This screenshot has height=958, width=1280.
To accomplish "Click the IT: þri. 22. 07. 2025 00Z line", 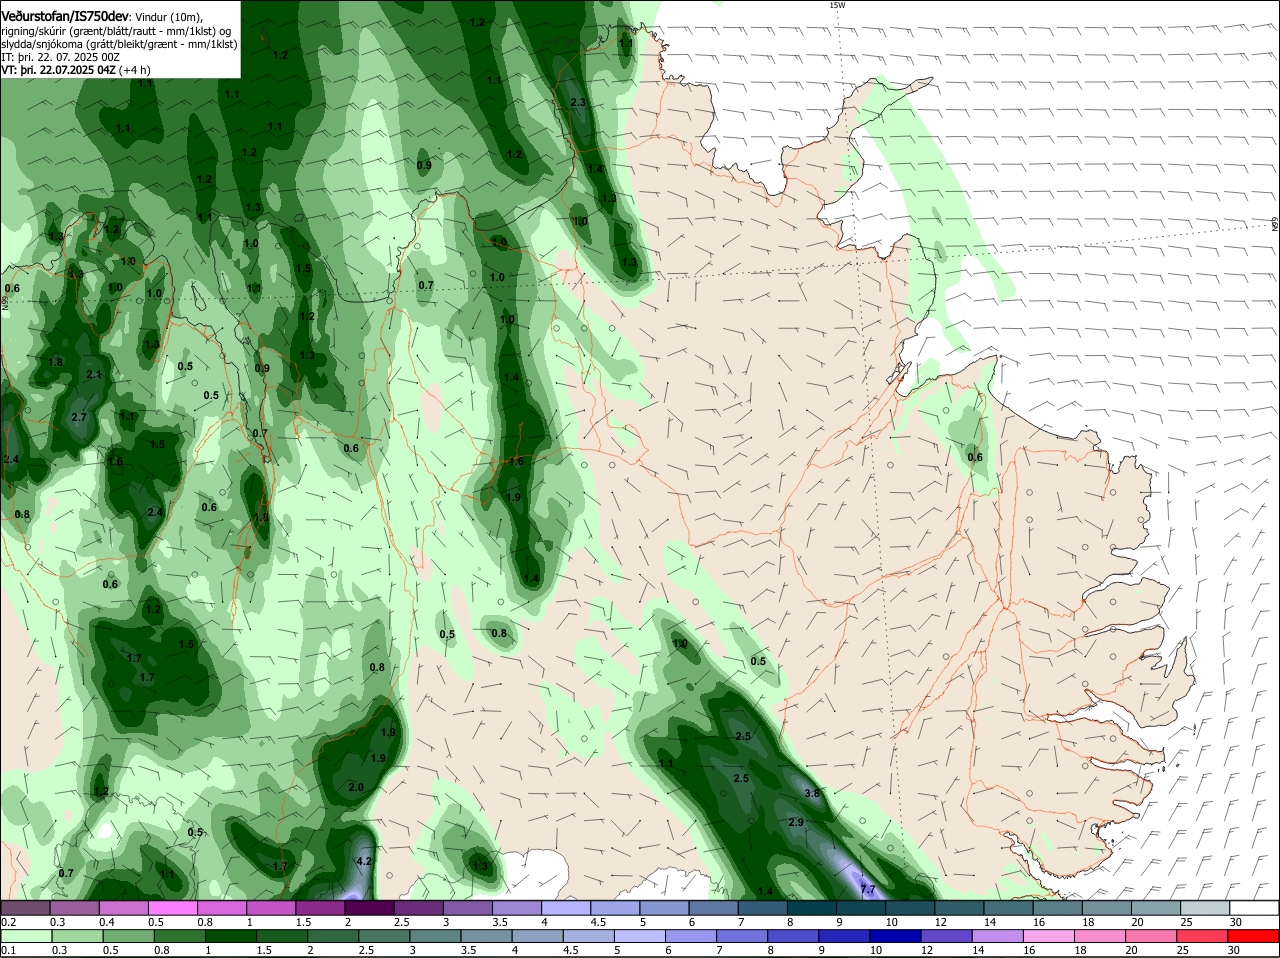I will [x=60, y=57].
